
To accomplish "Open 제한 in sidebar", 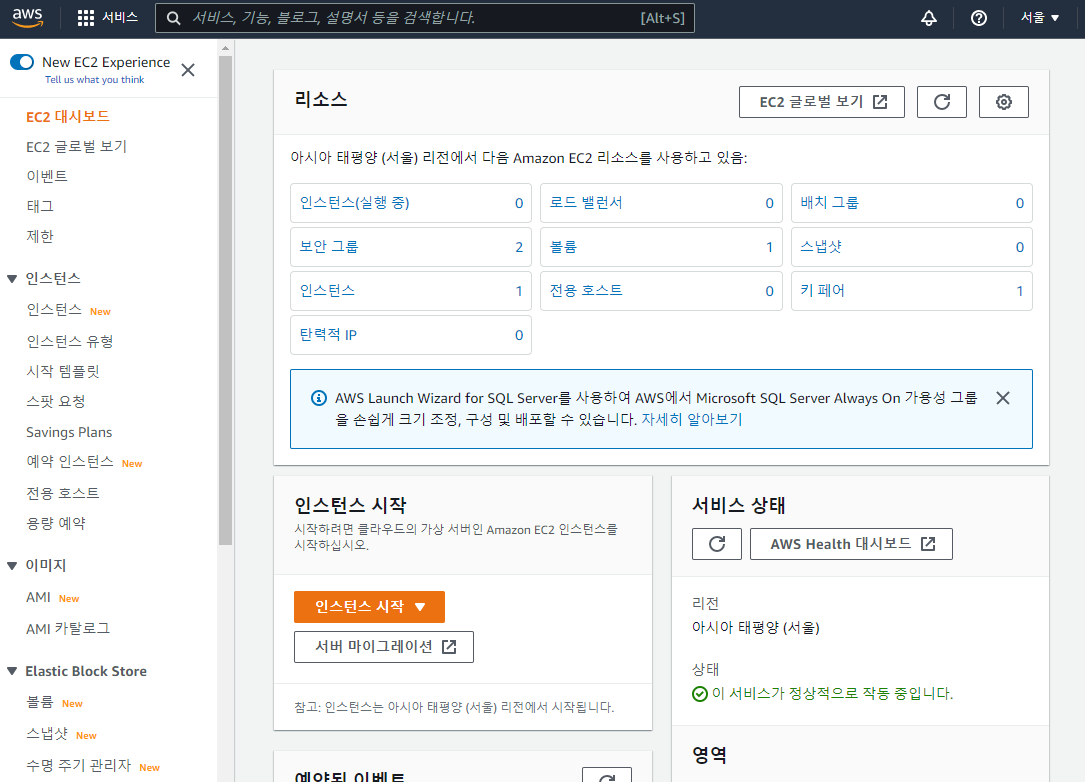I will 40,237.
